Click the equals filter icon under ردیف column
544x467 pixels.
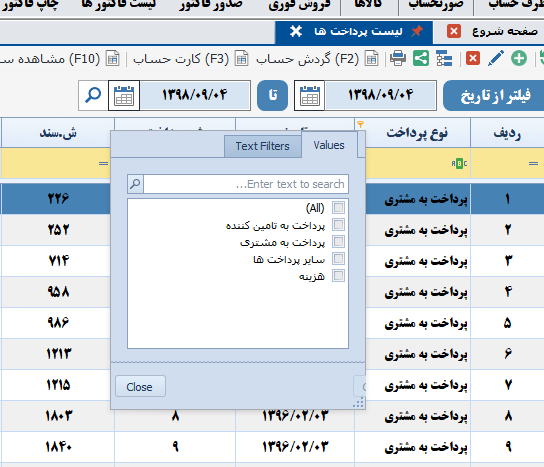pos(533,163)
